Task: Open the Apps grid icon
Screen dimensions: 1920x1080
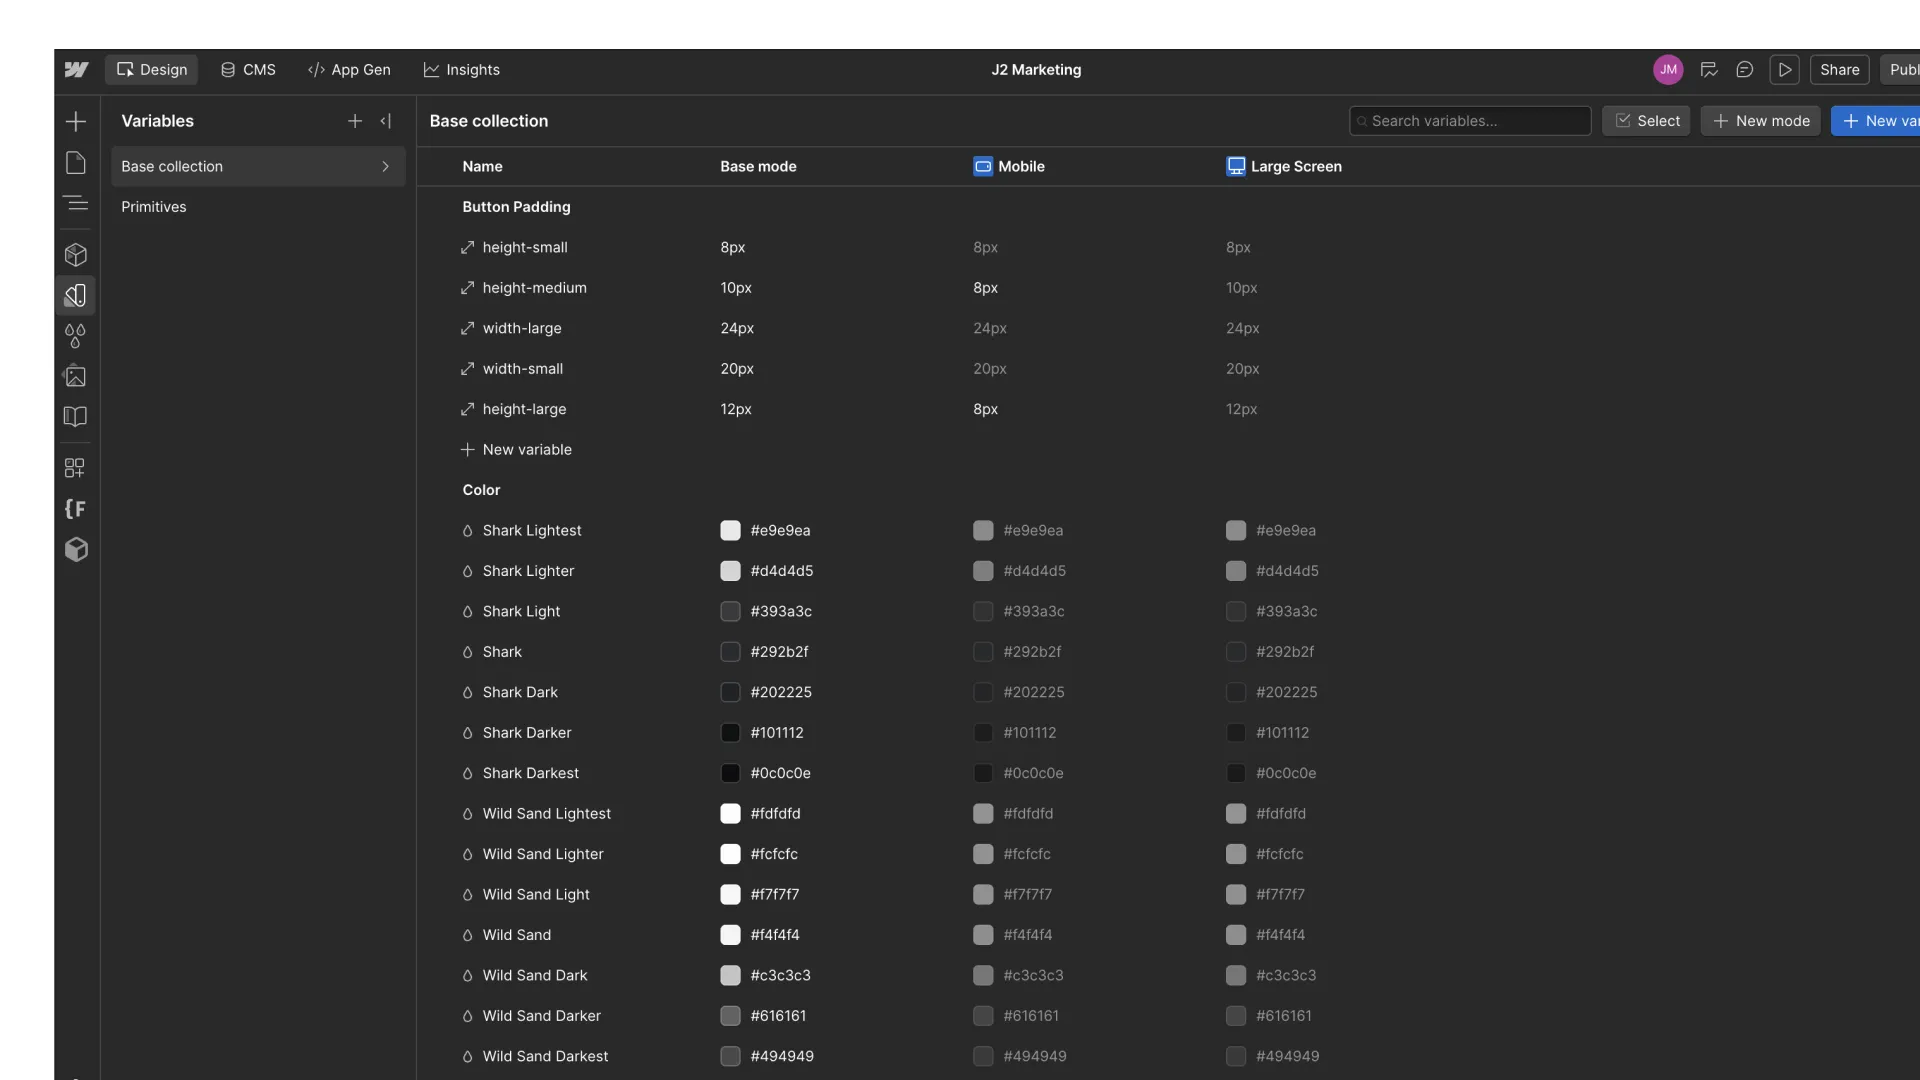Action: pyautogui.click(x=75, y=468)
